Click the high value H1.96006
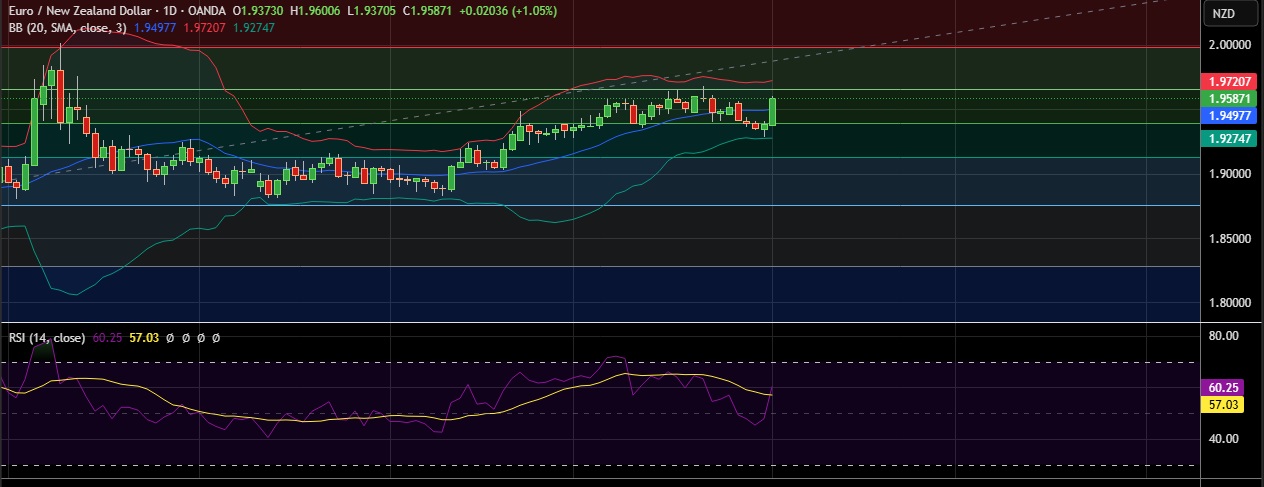Image resolution: width=1264 pixels, height=487 pixels. coord(315,10)
